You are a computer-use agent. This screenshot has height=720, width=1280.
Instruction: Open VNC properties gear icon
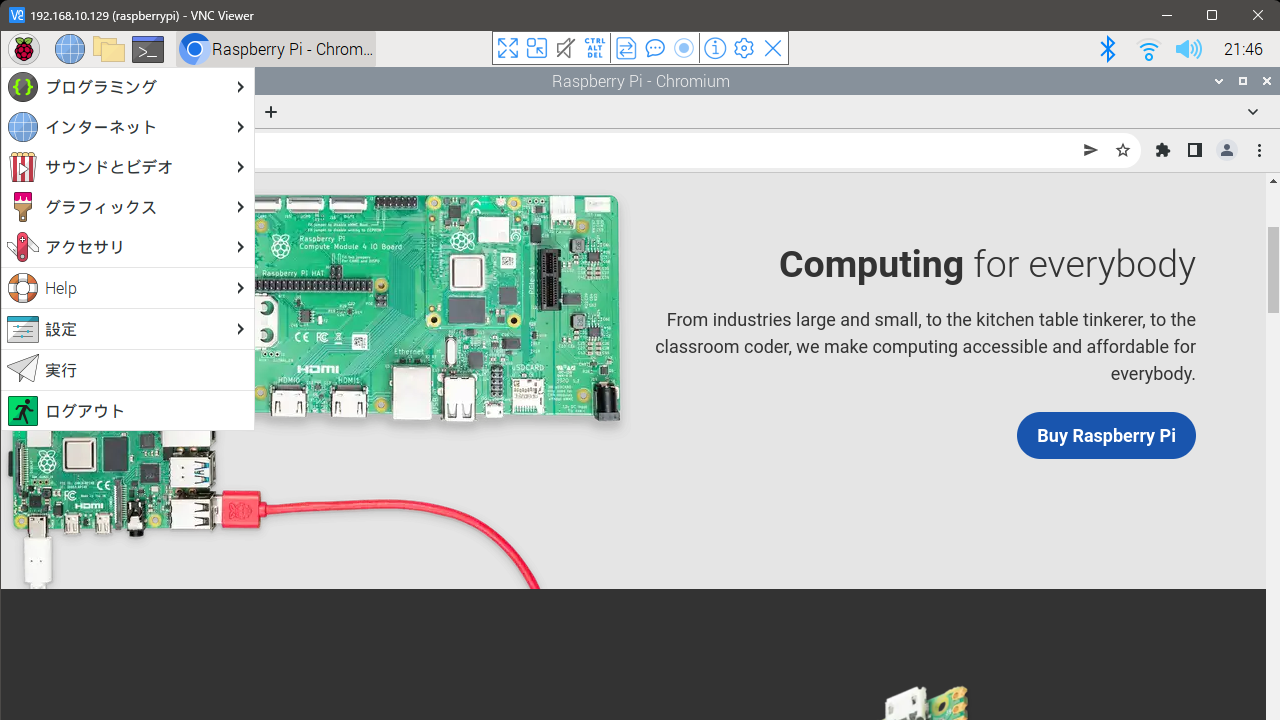(x=743, y=48)
